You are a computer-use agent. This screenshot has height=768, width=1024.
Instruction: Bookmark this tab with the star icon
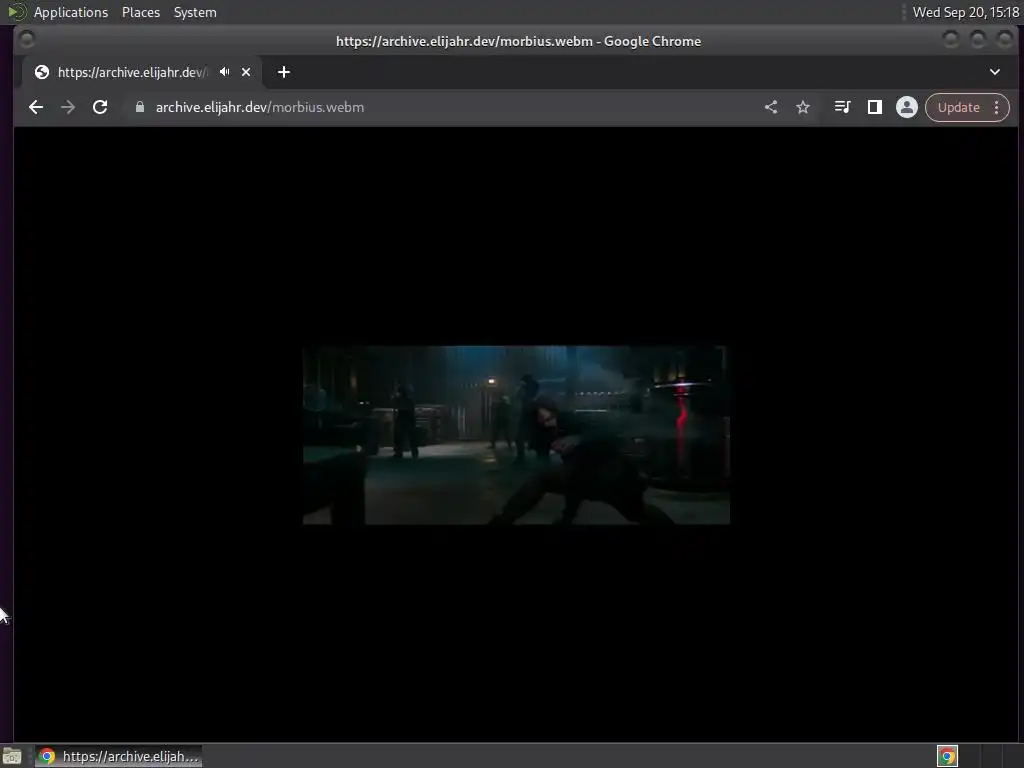tap(803, 107)
